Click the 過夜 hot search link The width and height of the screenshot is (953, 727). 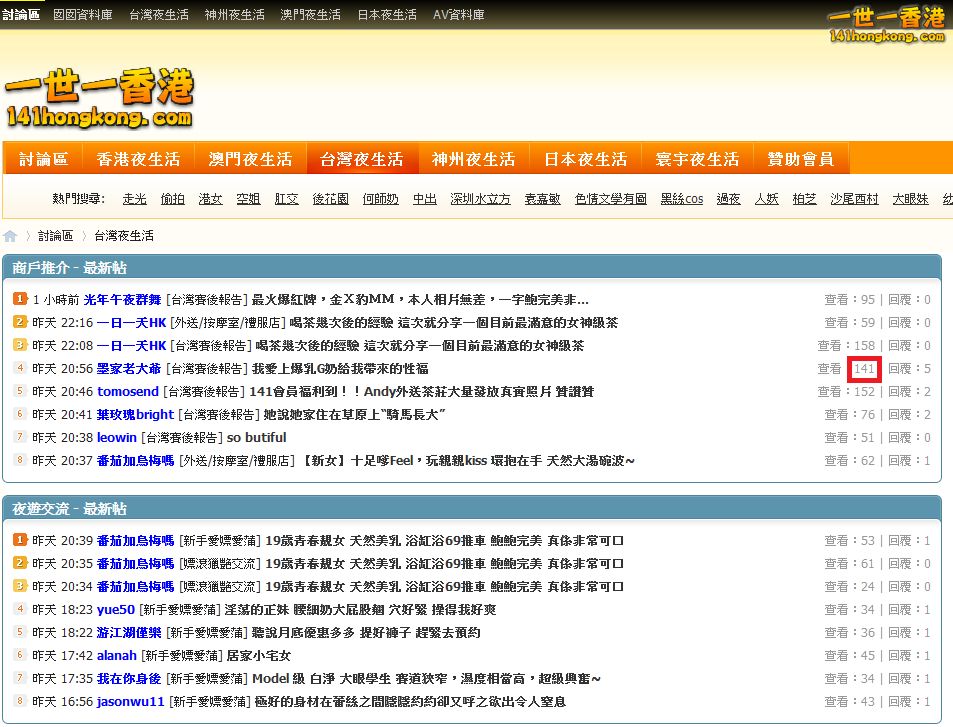tap(728, 199)
